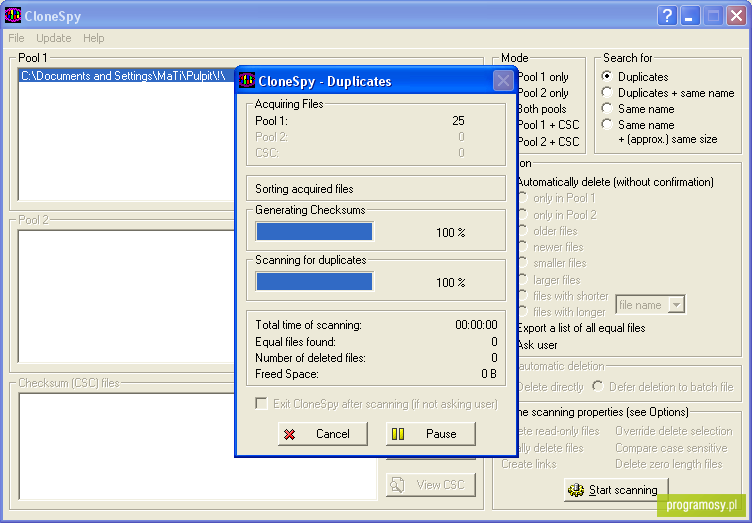
Task: Click the CloneSpy logo in the Duplicates dialog
Action: point(247,81)
